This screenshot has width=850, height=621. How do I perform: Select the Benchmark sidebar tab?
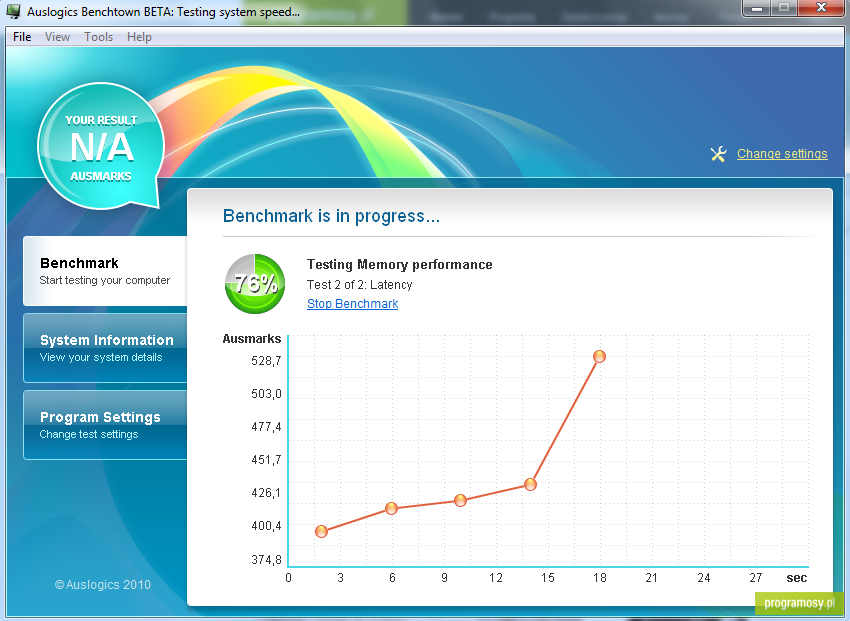pos(105,271)
